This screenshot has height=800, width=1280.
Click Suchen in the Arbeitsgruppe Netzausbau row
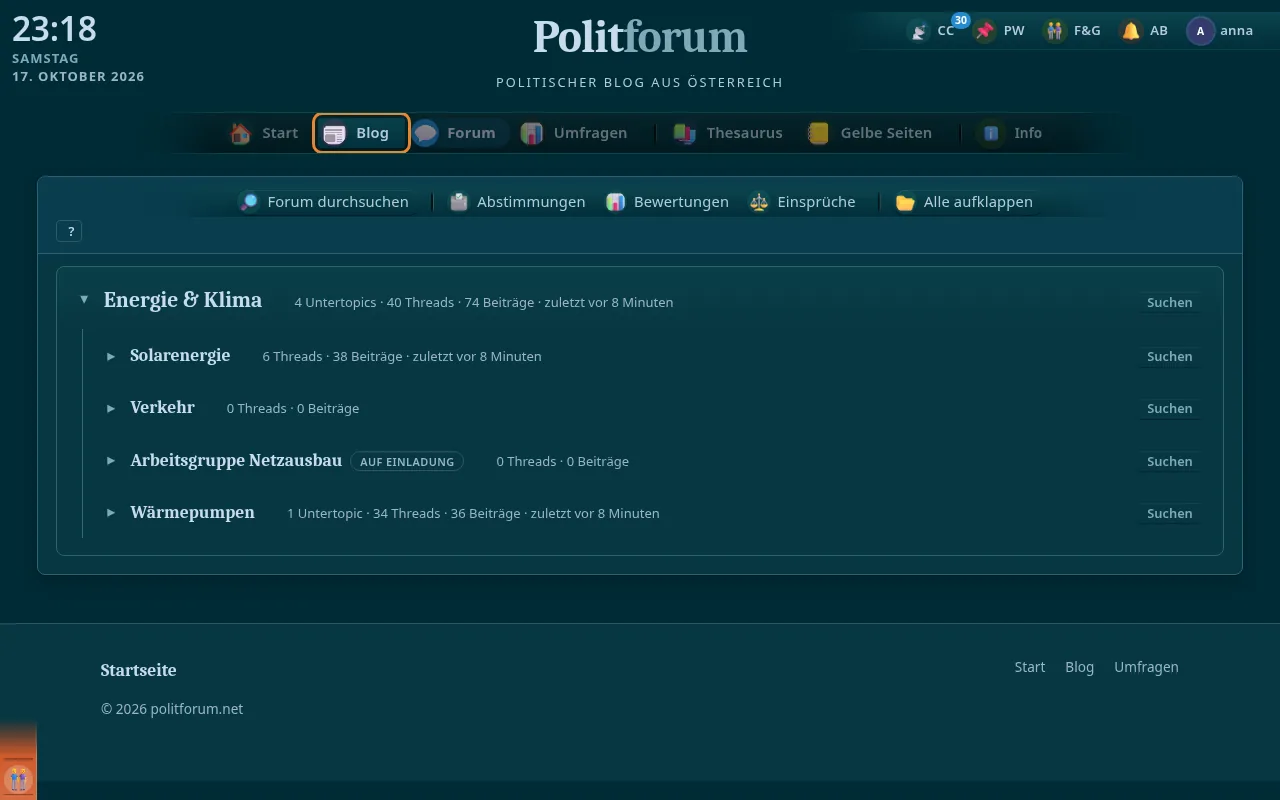tap(1169, 461)
